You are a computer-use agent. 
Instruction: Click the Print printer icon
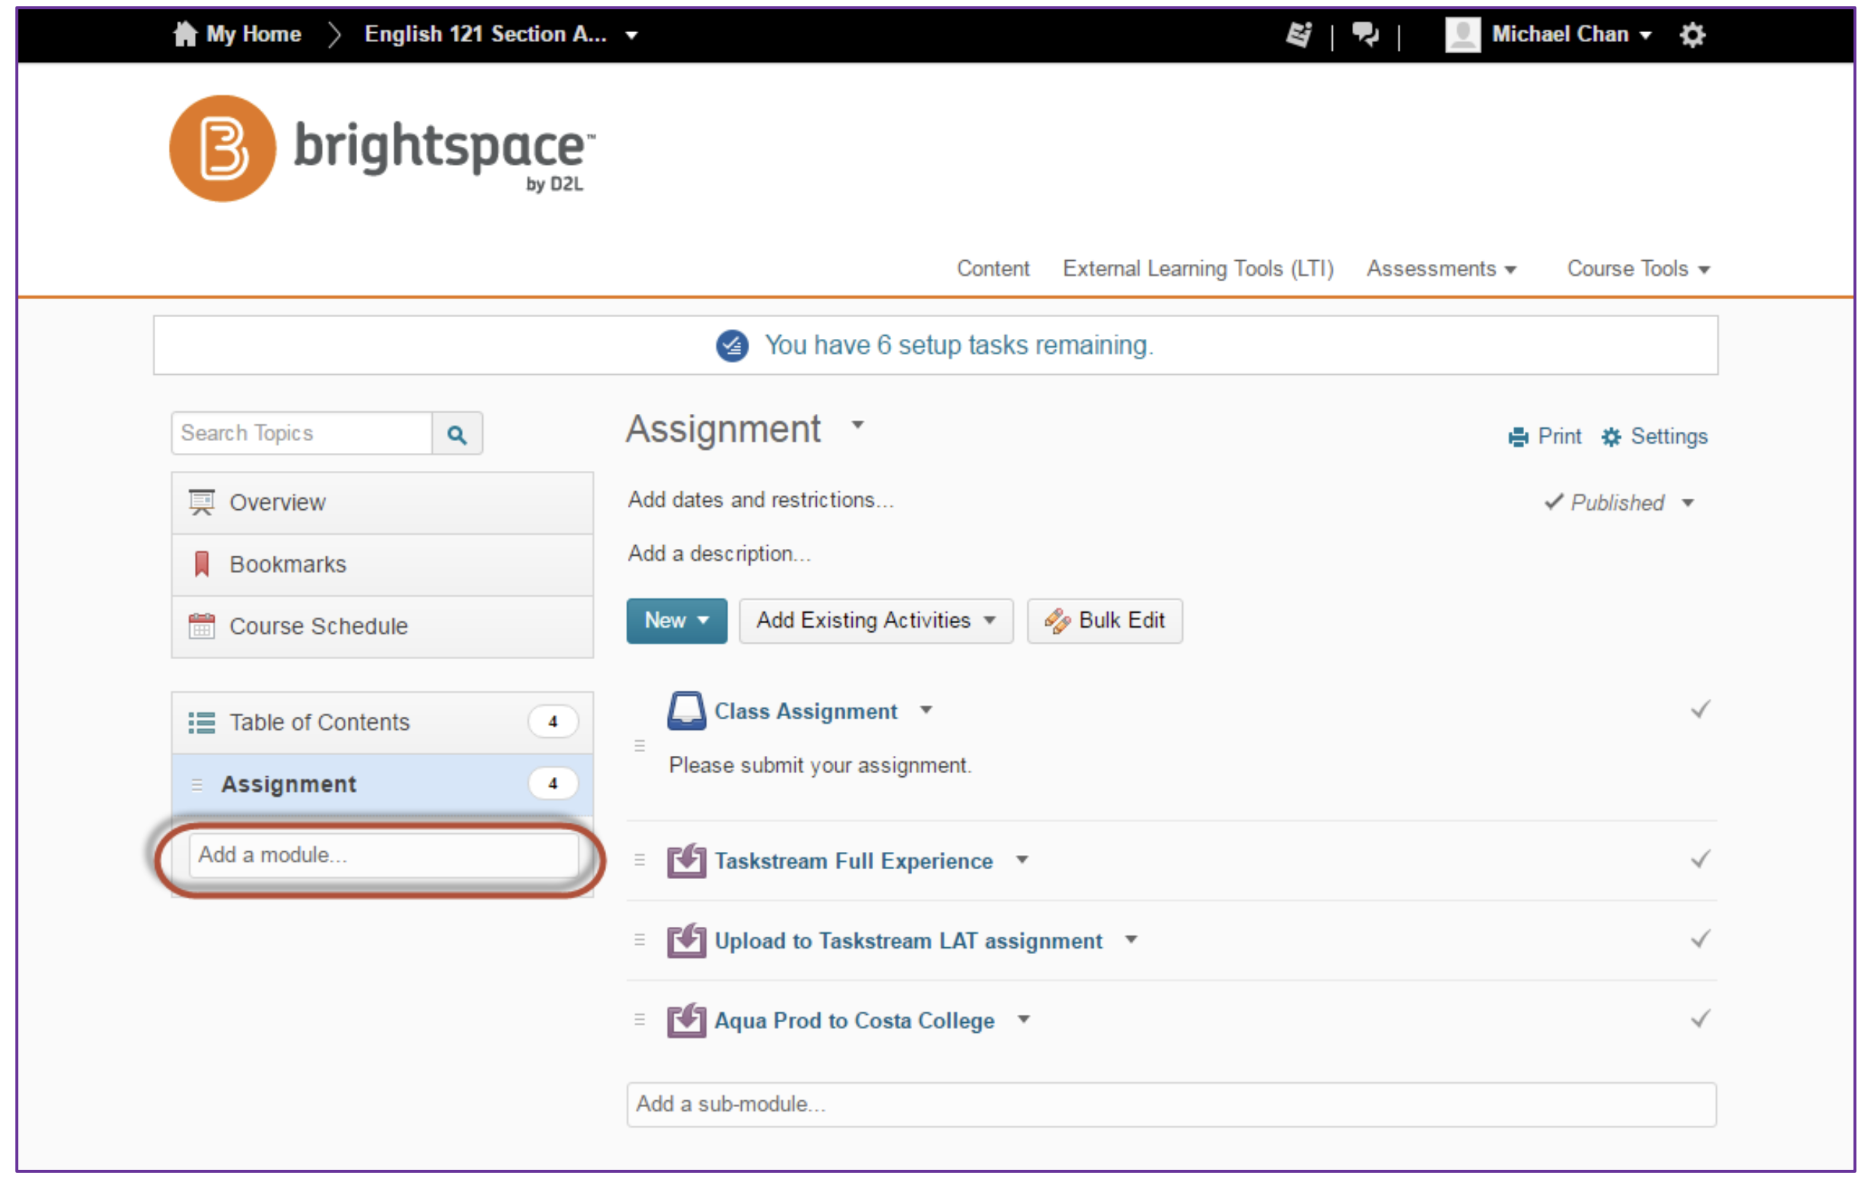1518,437
